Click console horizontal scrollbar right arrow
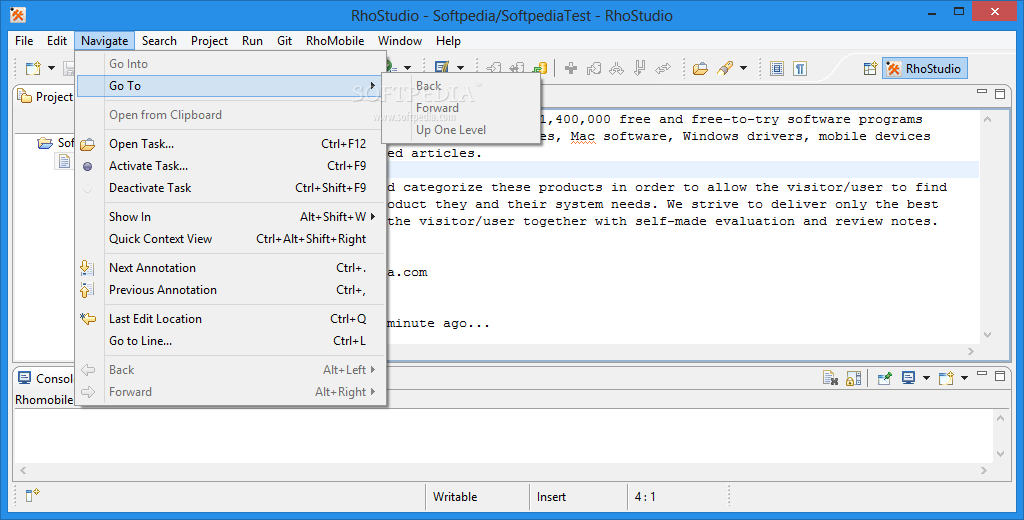 pyautogui.click(x=984, y=470)
